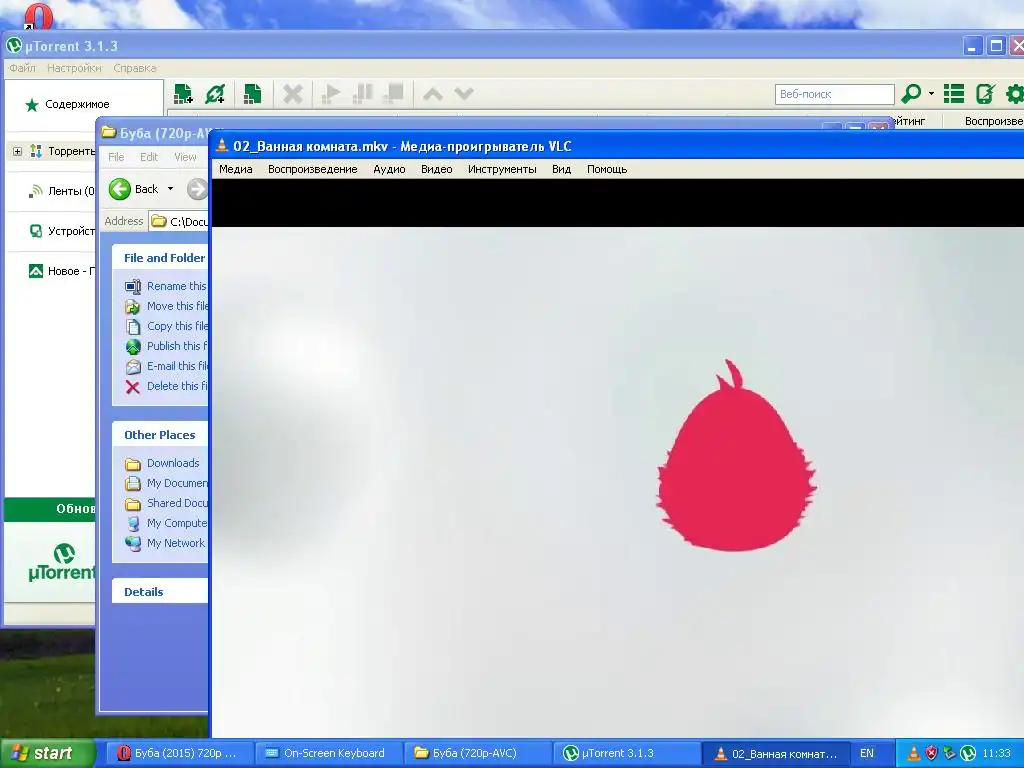The height and width of the screenshot is (768, 1024).
Task: Open the Помощь menu in VLC
Action: point(607,169)
